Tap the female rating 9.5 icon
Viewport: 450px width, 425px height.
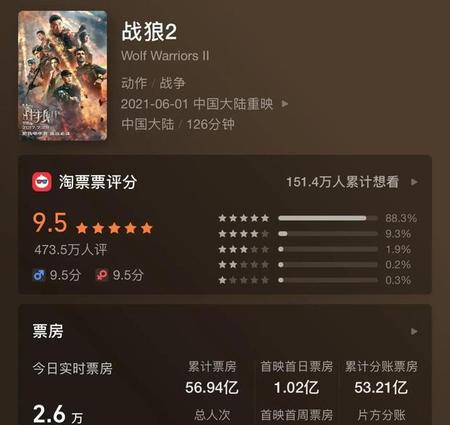pyautogui.click(x=101, y=275)
